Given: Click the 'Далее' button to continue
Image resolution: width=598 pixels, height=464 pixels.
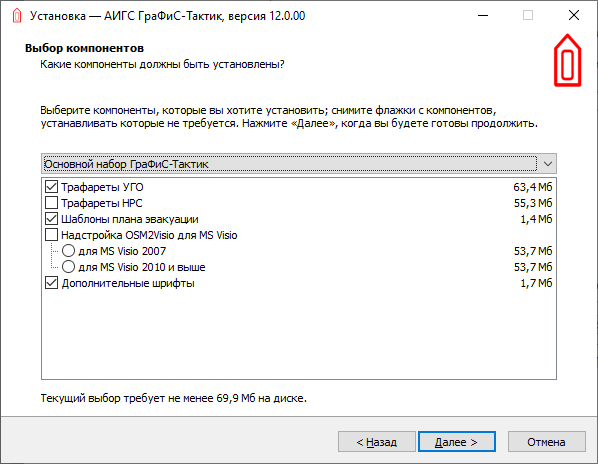Looking at the screenshot, I should (x=457, y=442).
